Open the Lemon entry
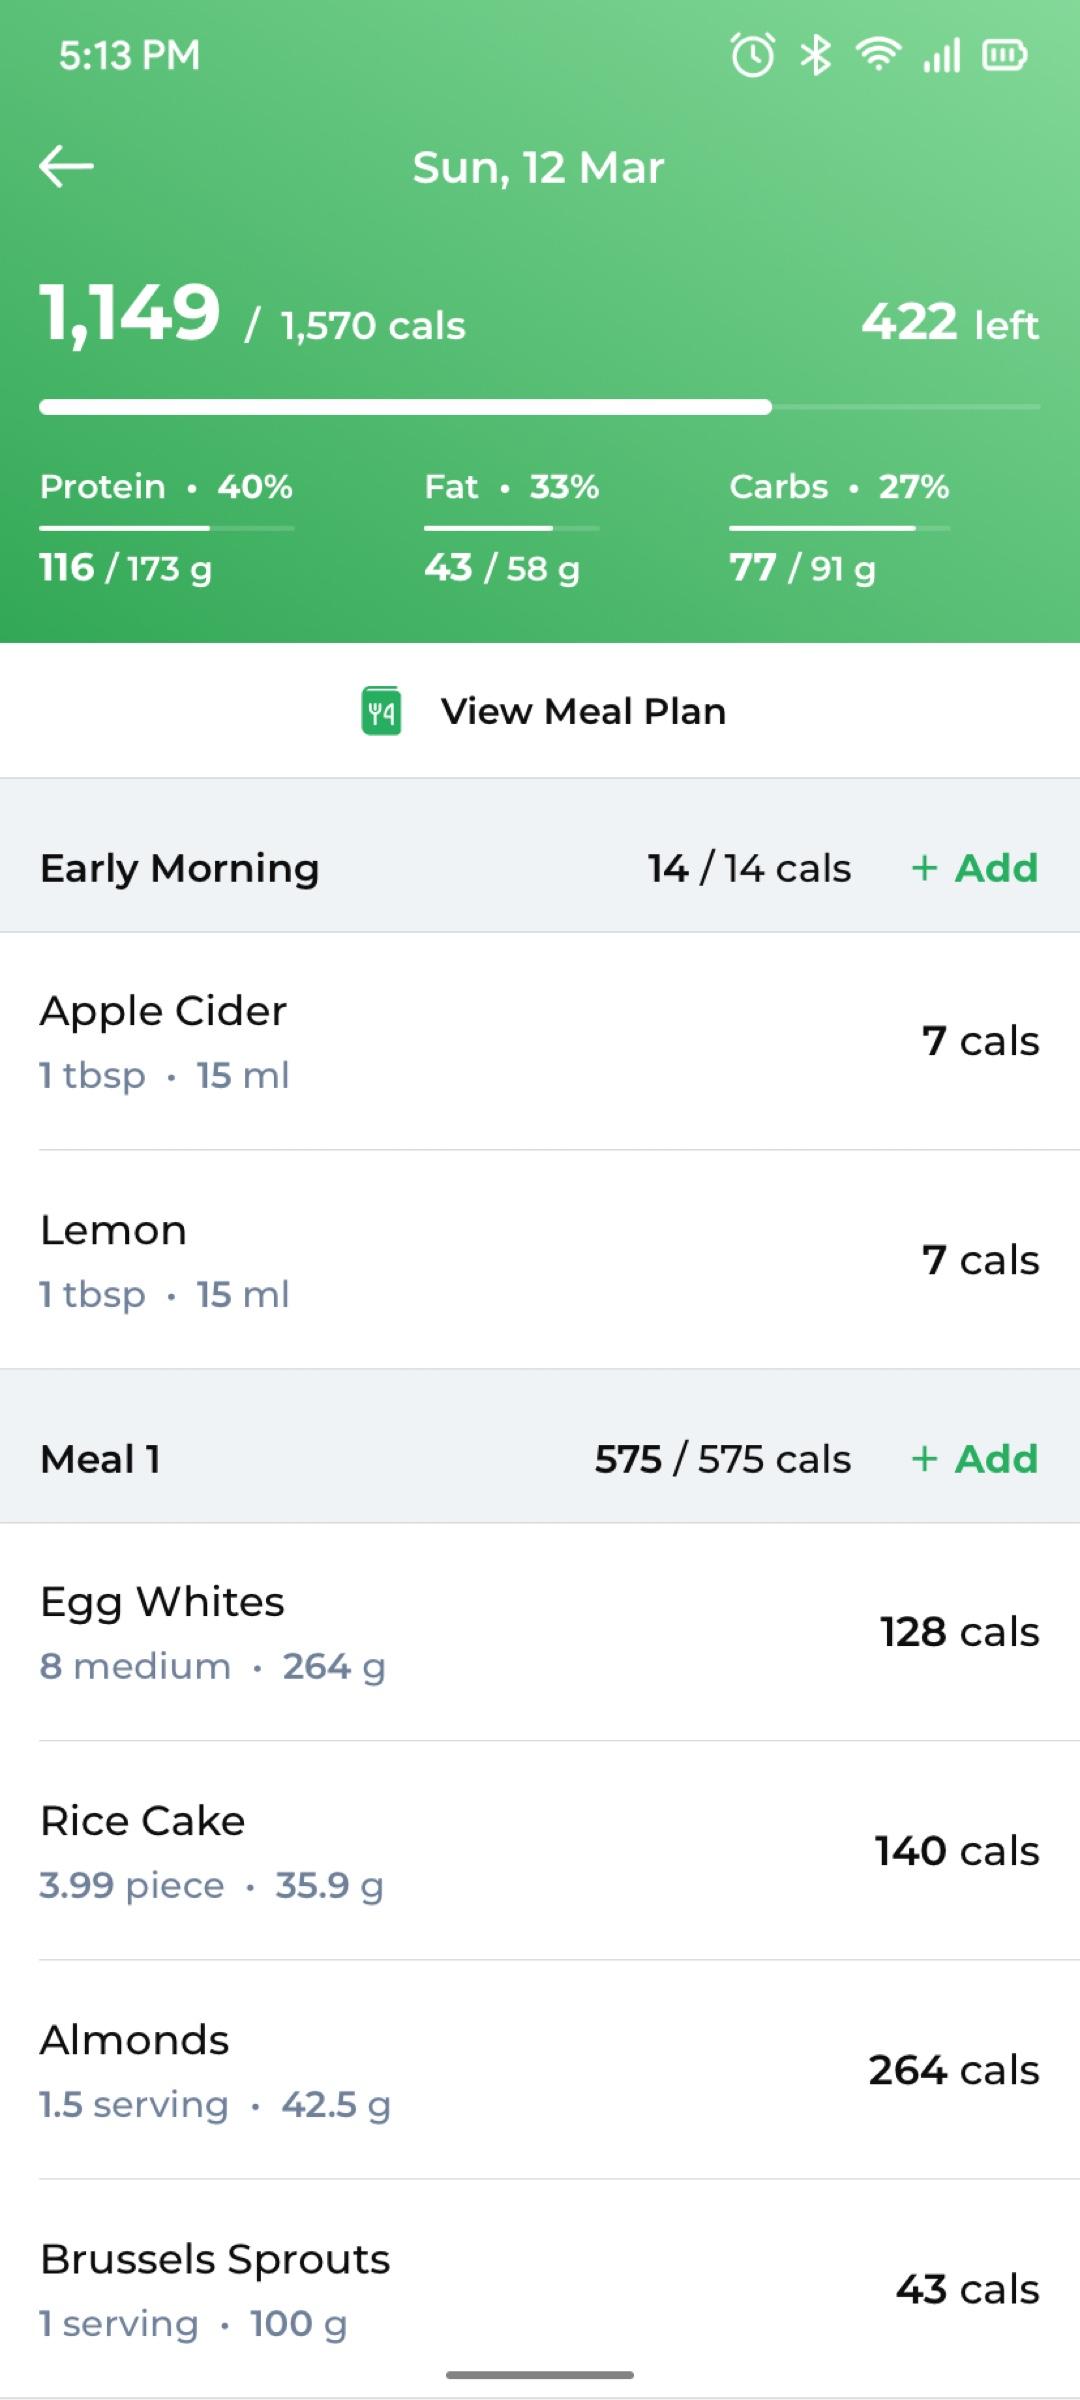 point(540,1260)
